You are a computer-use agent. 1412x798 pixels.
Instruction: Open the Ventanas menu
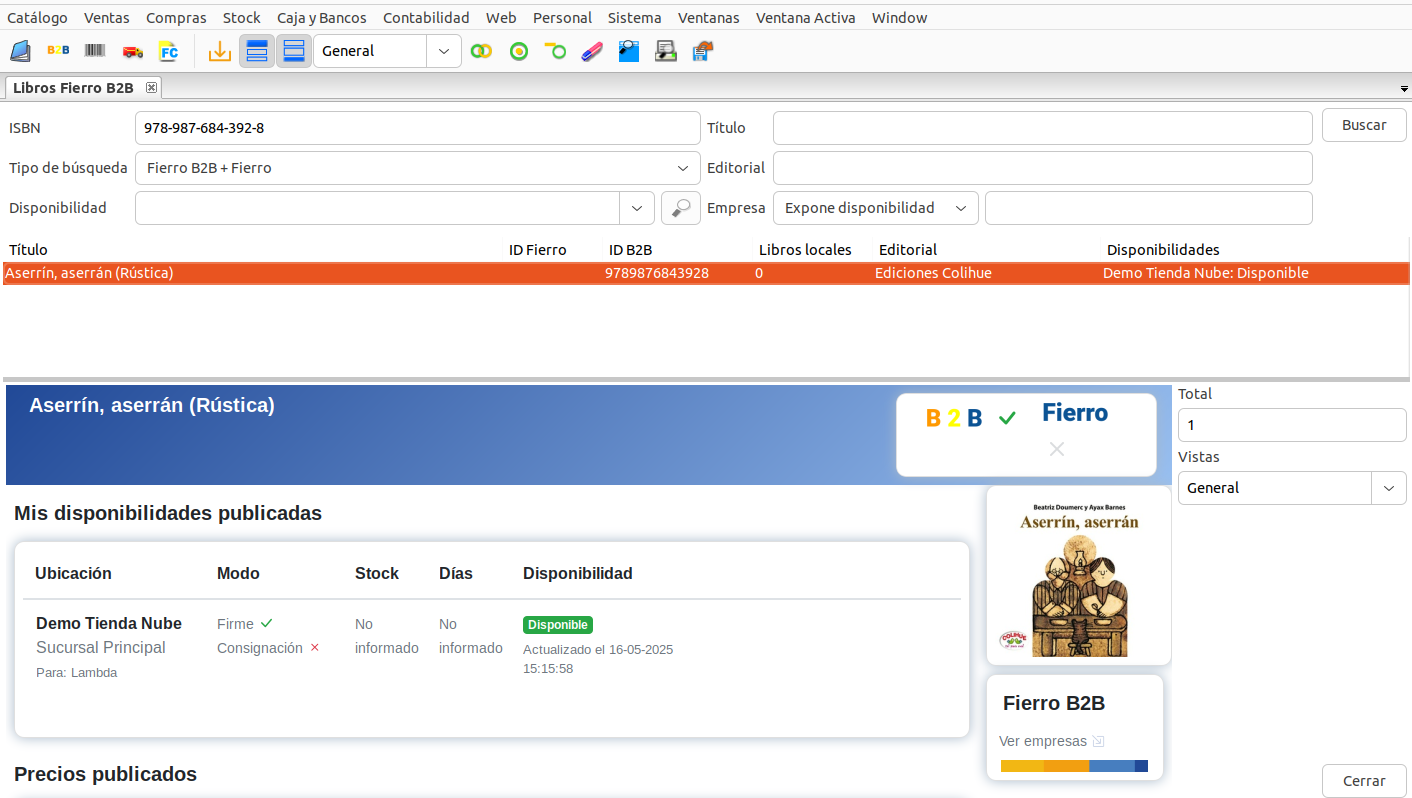(x=709, y=18)
